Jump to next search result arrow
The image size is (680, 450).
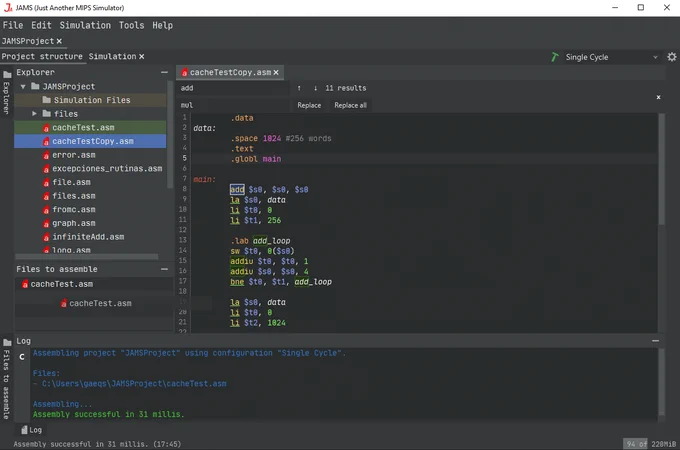pyautogui.click(x=315, y=88)
